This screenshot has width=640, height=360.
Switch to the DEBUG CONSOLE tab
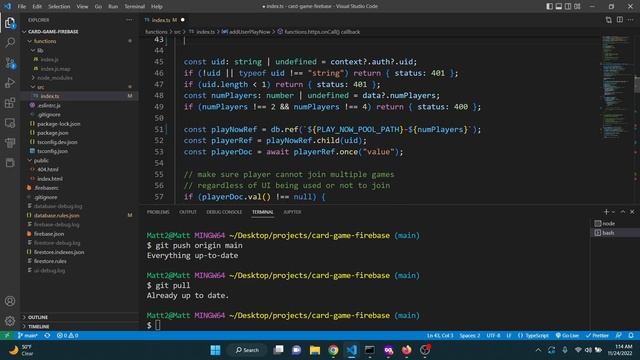[x=224, y=212]
